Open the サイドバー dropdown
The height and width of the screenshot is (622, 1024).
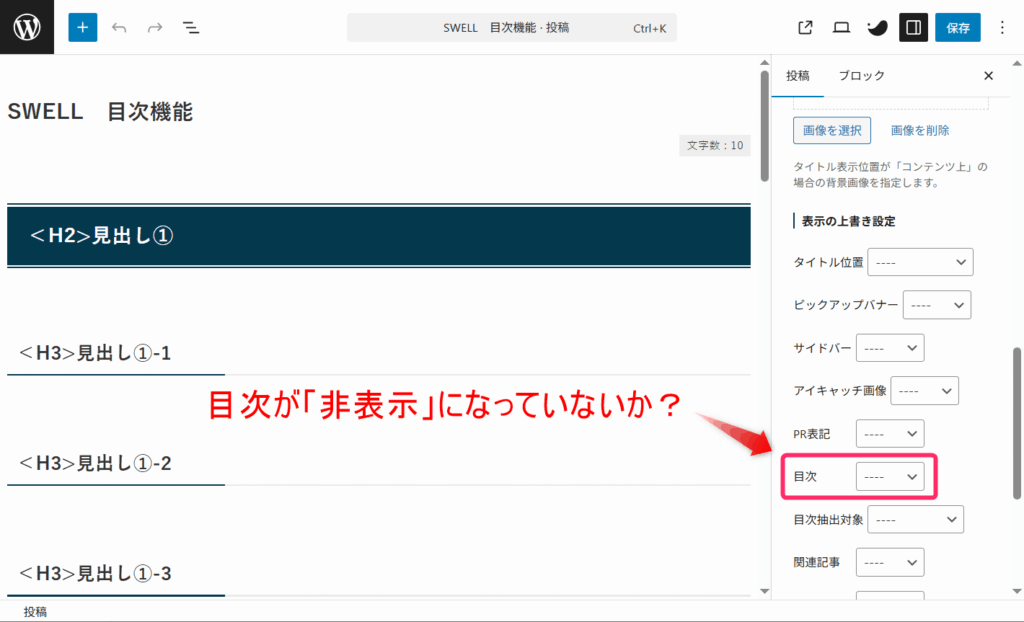(x=889, y=348)
